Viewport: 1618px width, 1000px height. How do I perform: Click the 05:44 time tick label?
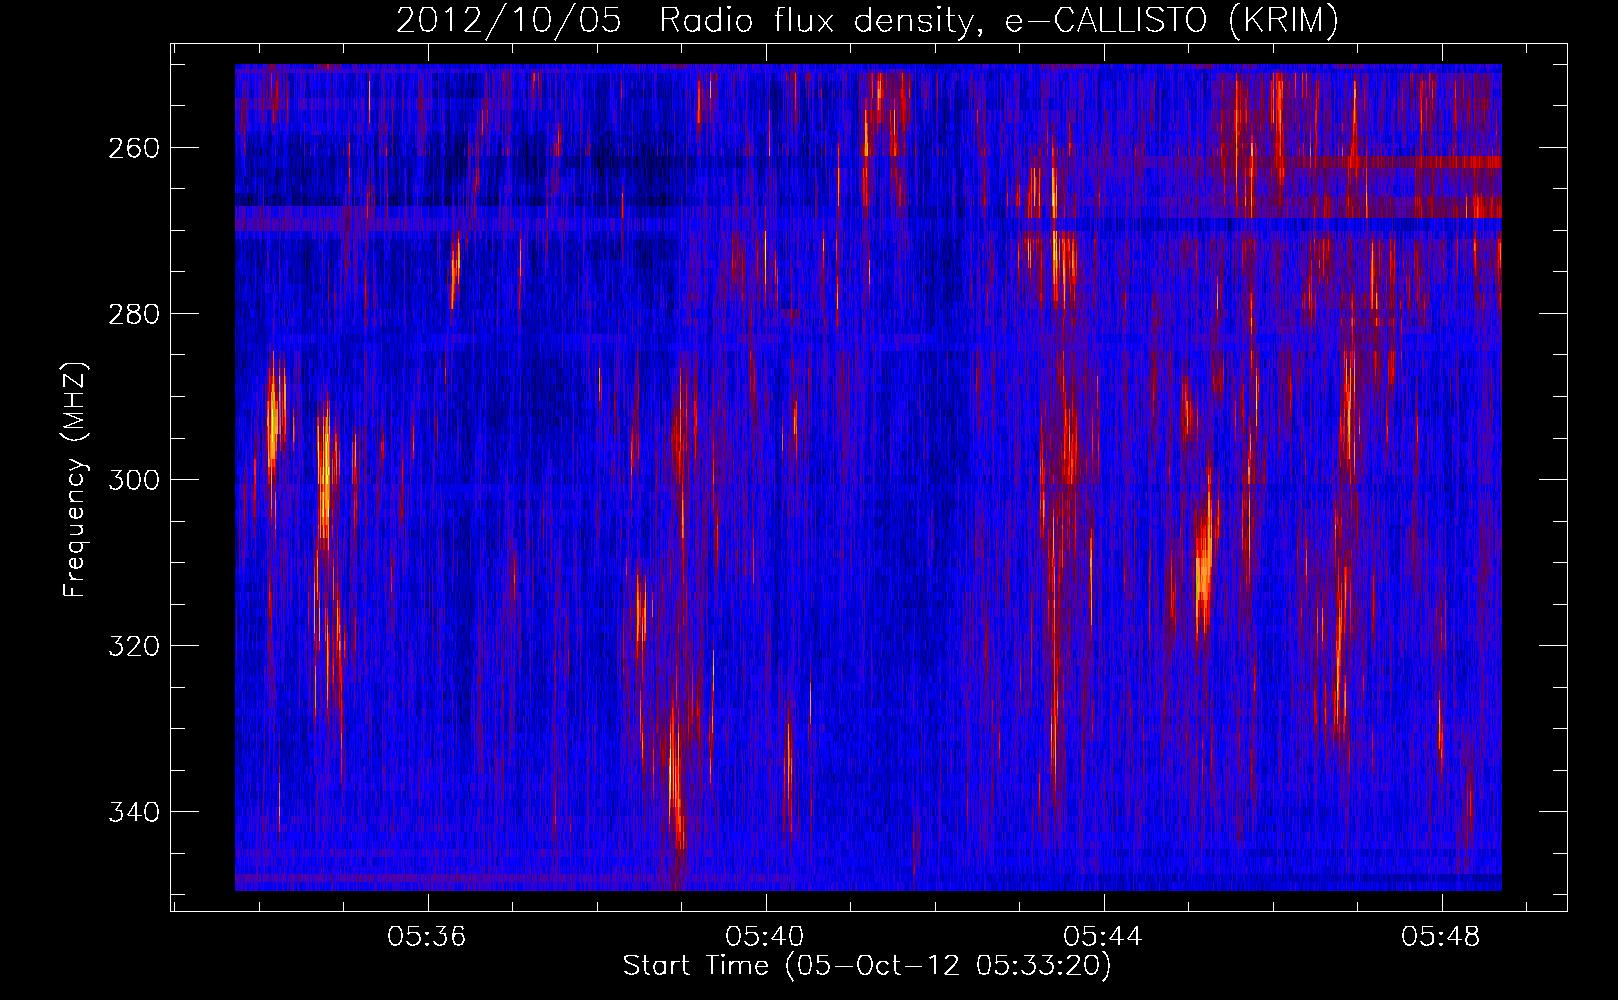(1104, 937)
